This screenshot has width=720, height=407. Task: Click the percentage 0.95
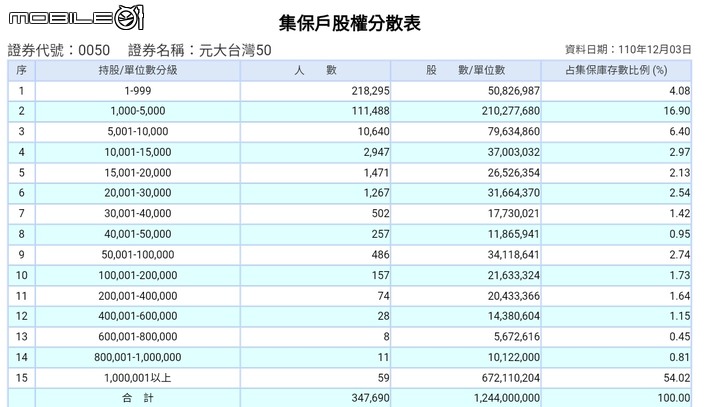pyautogui.click(x=680, y=234)
